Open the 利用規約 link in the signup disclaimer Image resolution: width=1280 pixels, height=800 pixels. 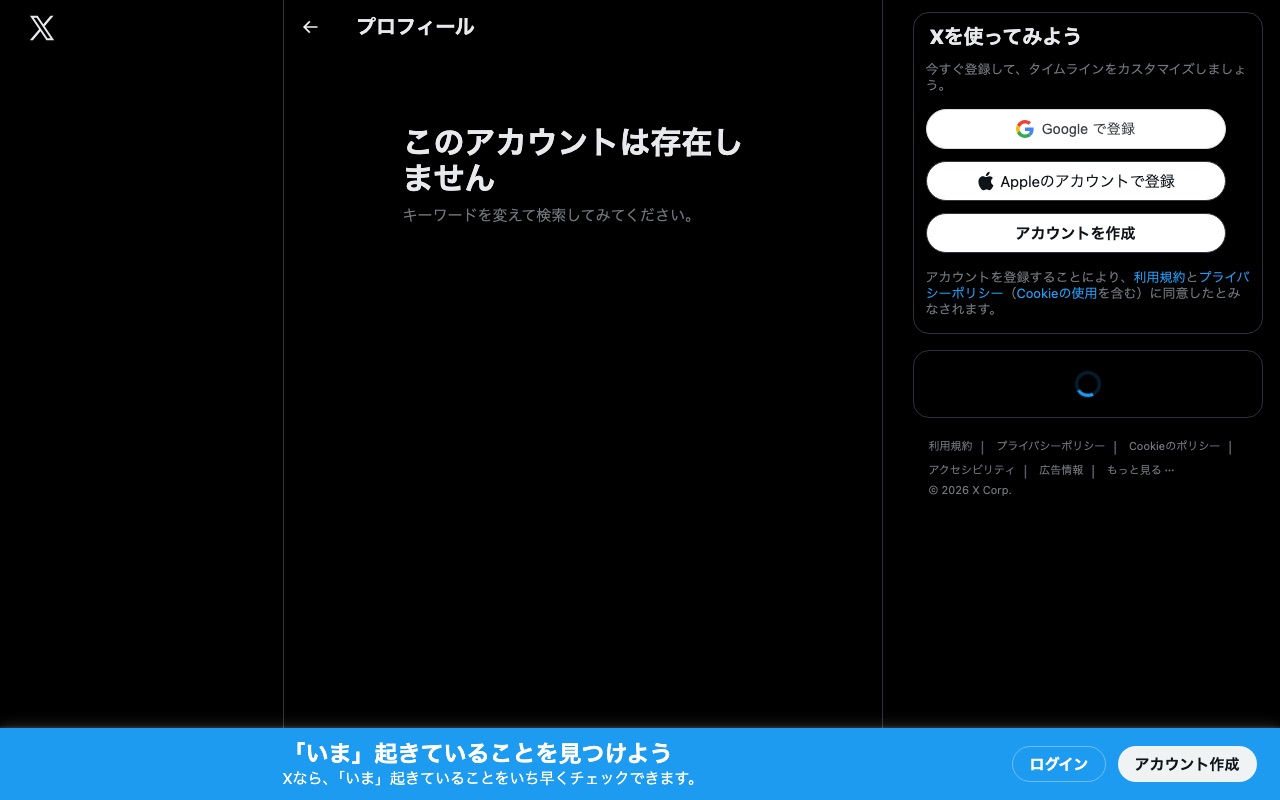coord(1159,277)
